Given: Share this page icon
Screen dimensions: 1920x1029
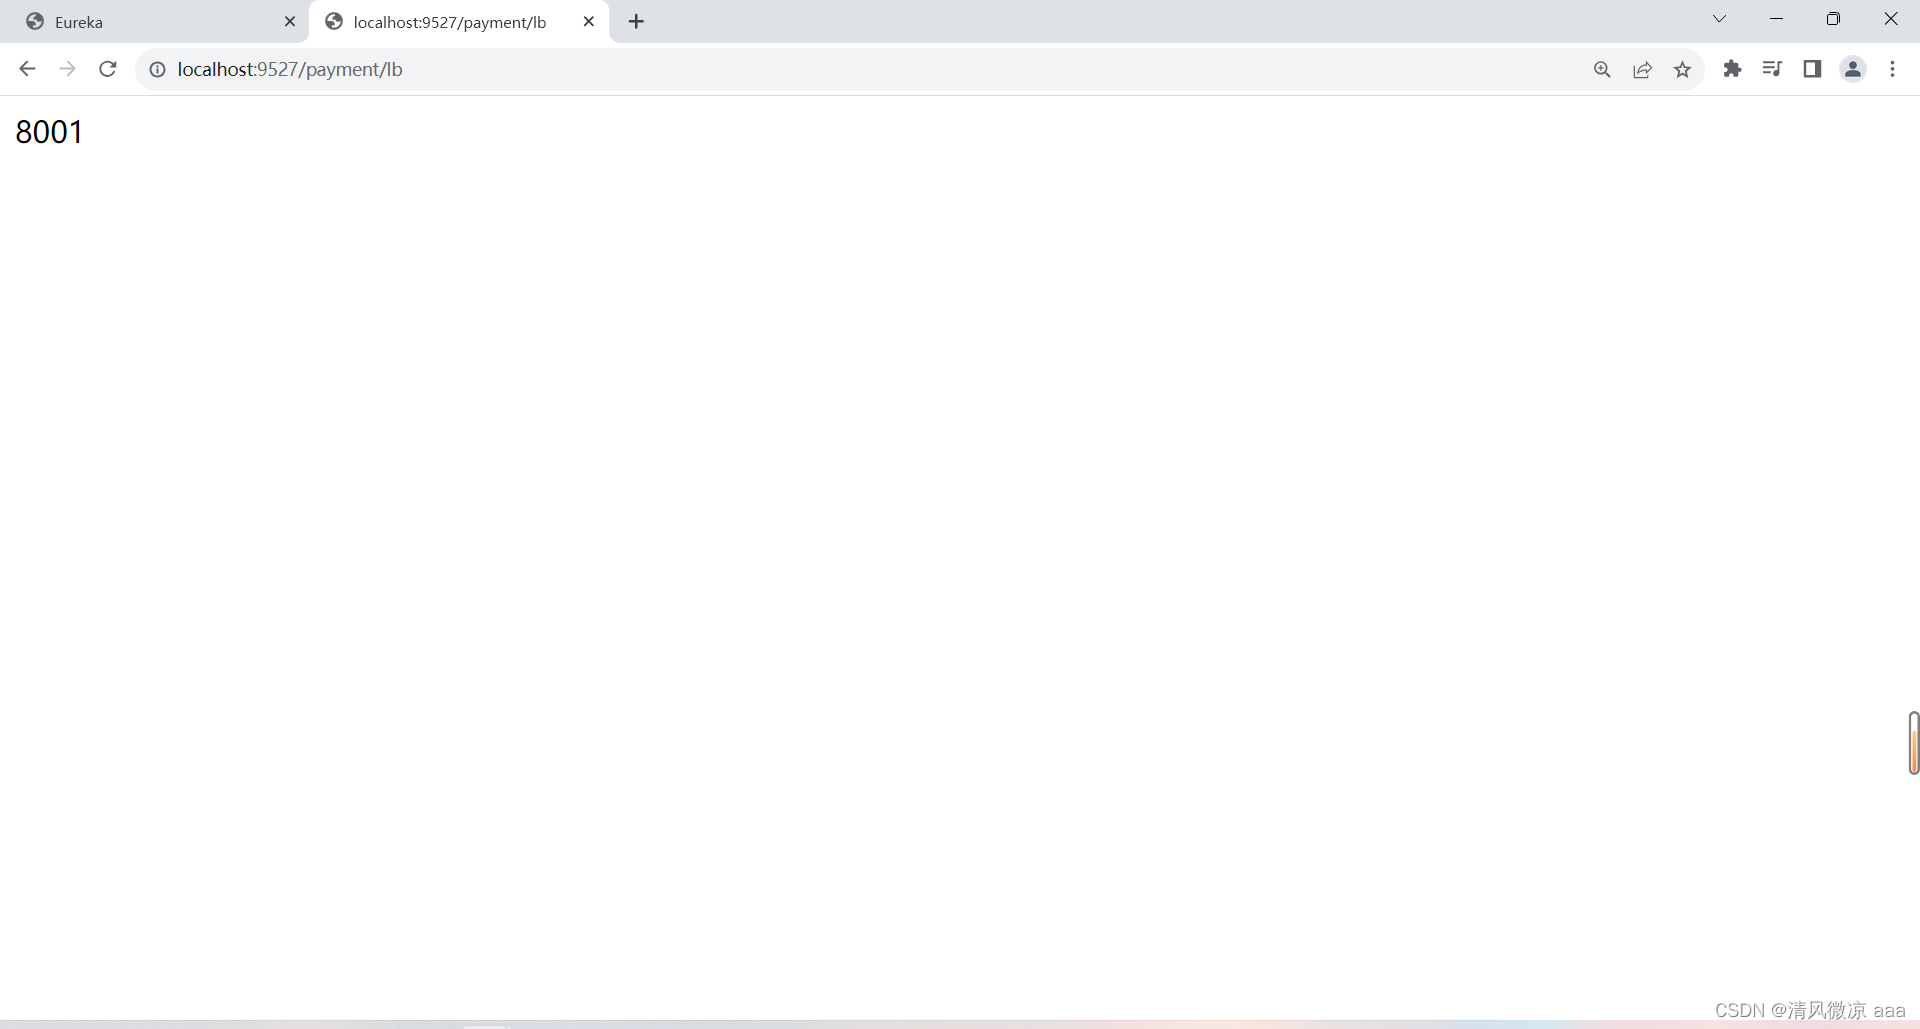Looking at the screenshot, I should (x=1642, y=69).
